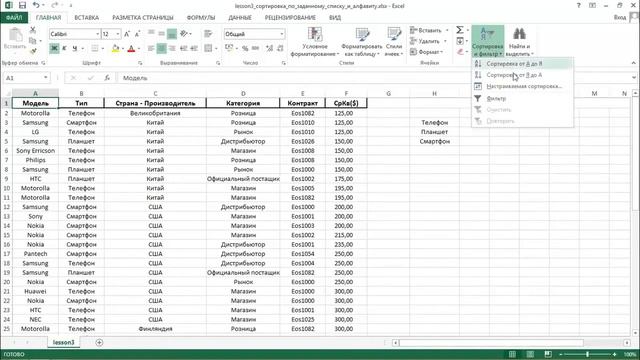
Task: Click the insert function fx icon
Action: click(107, 78)
